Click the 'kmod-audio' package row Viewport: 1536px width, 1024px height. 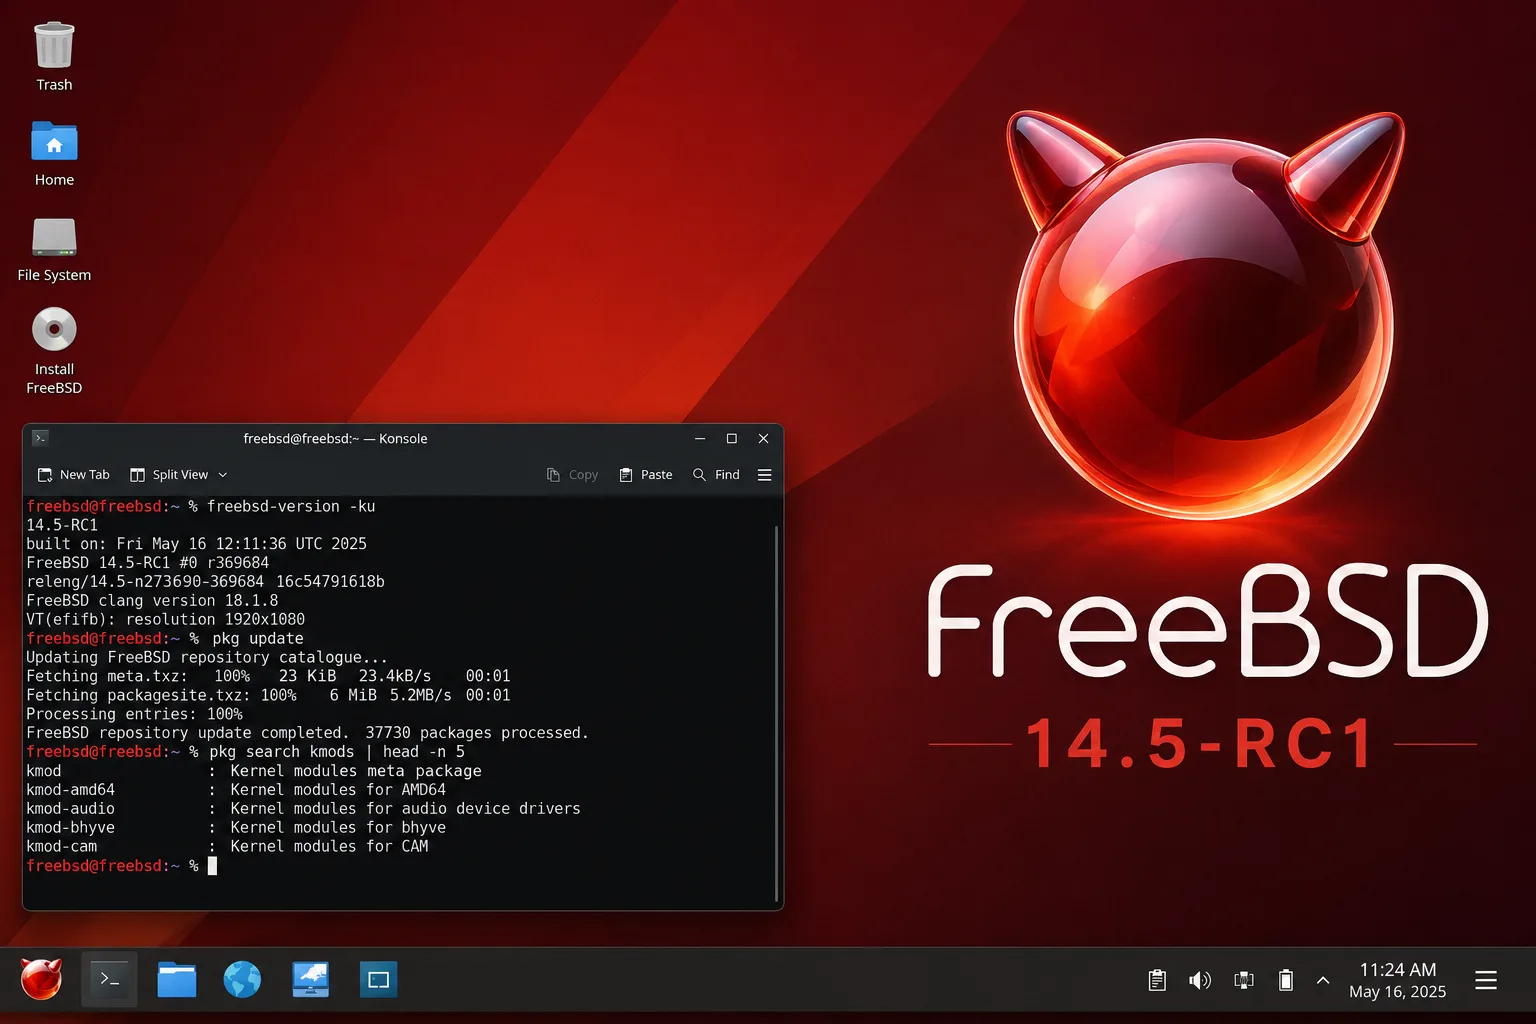coord(303,809)
